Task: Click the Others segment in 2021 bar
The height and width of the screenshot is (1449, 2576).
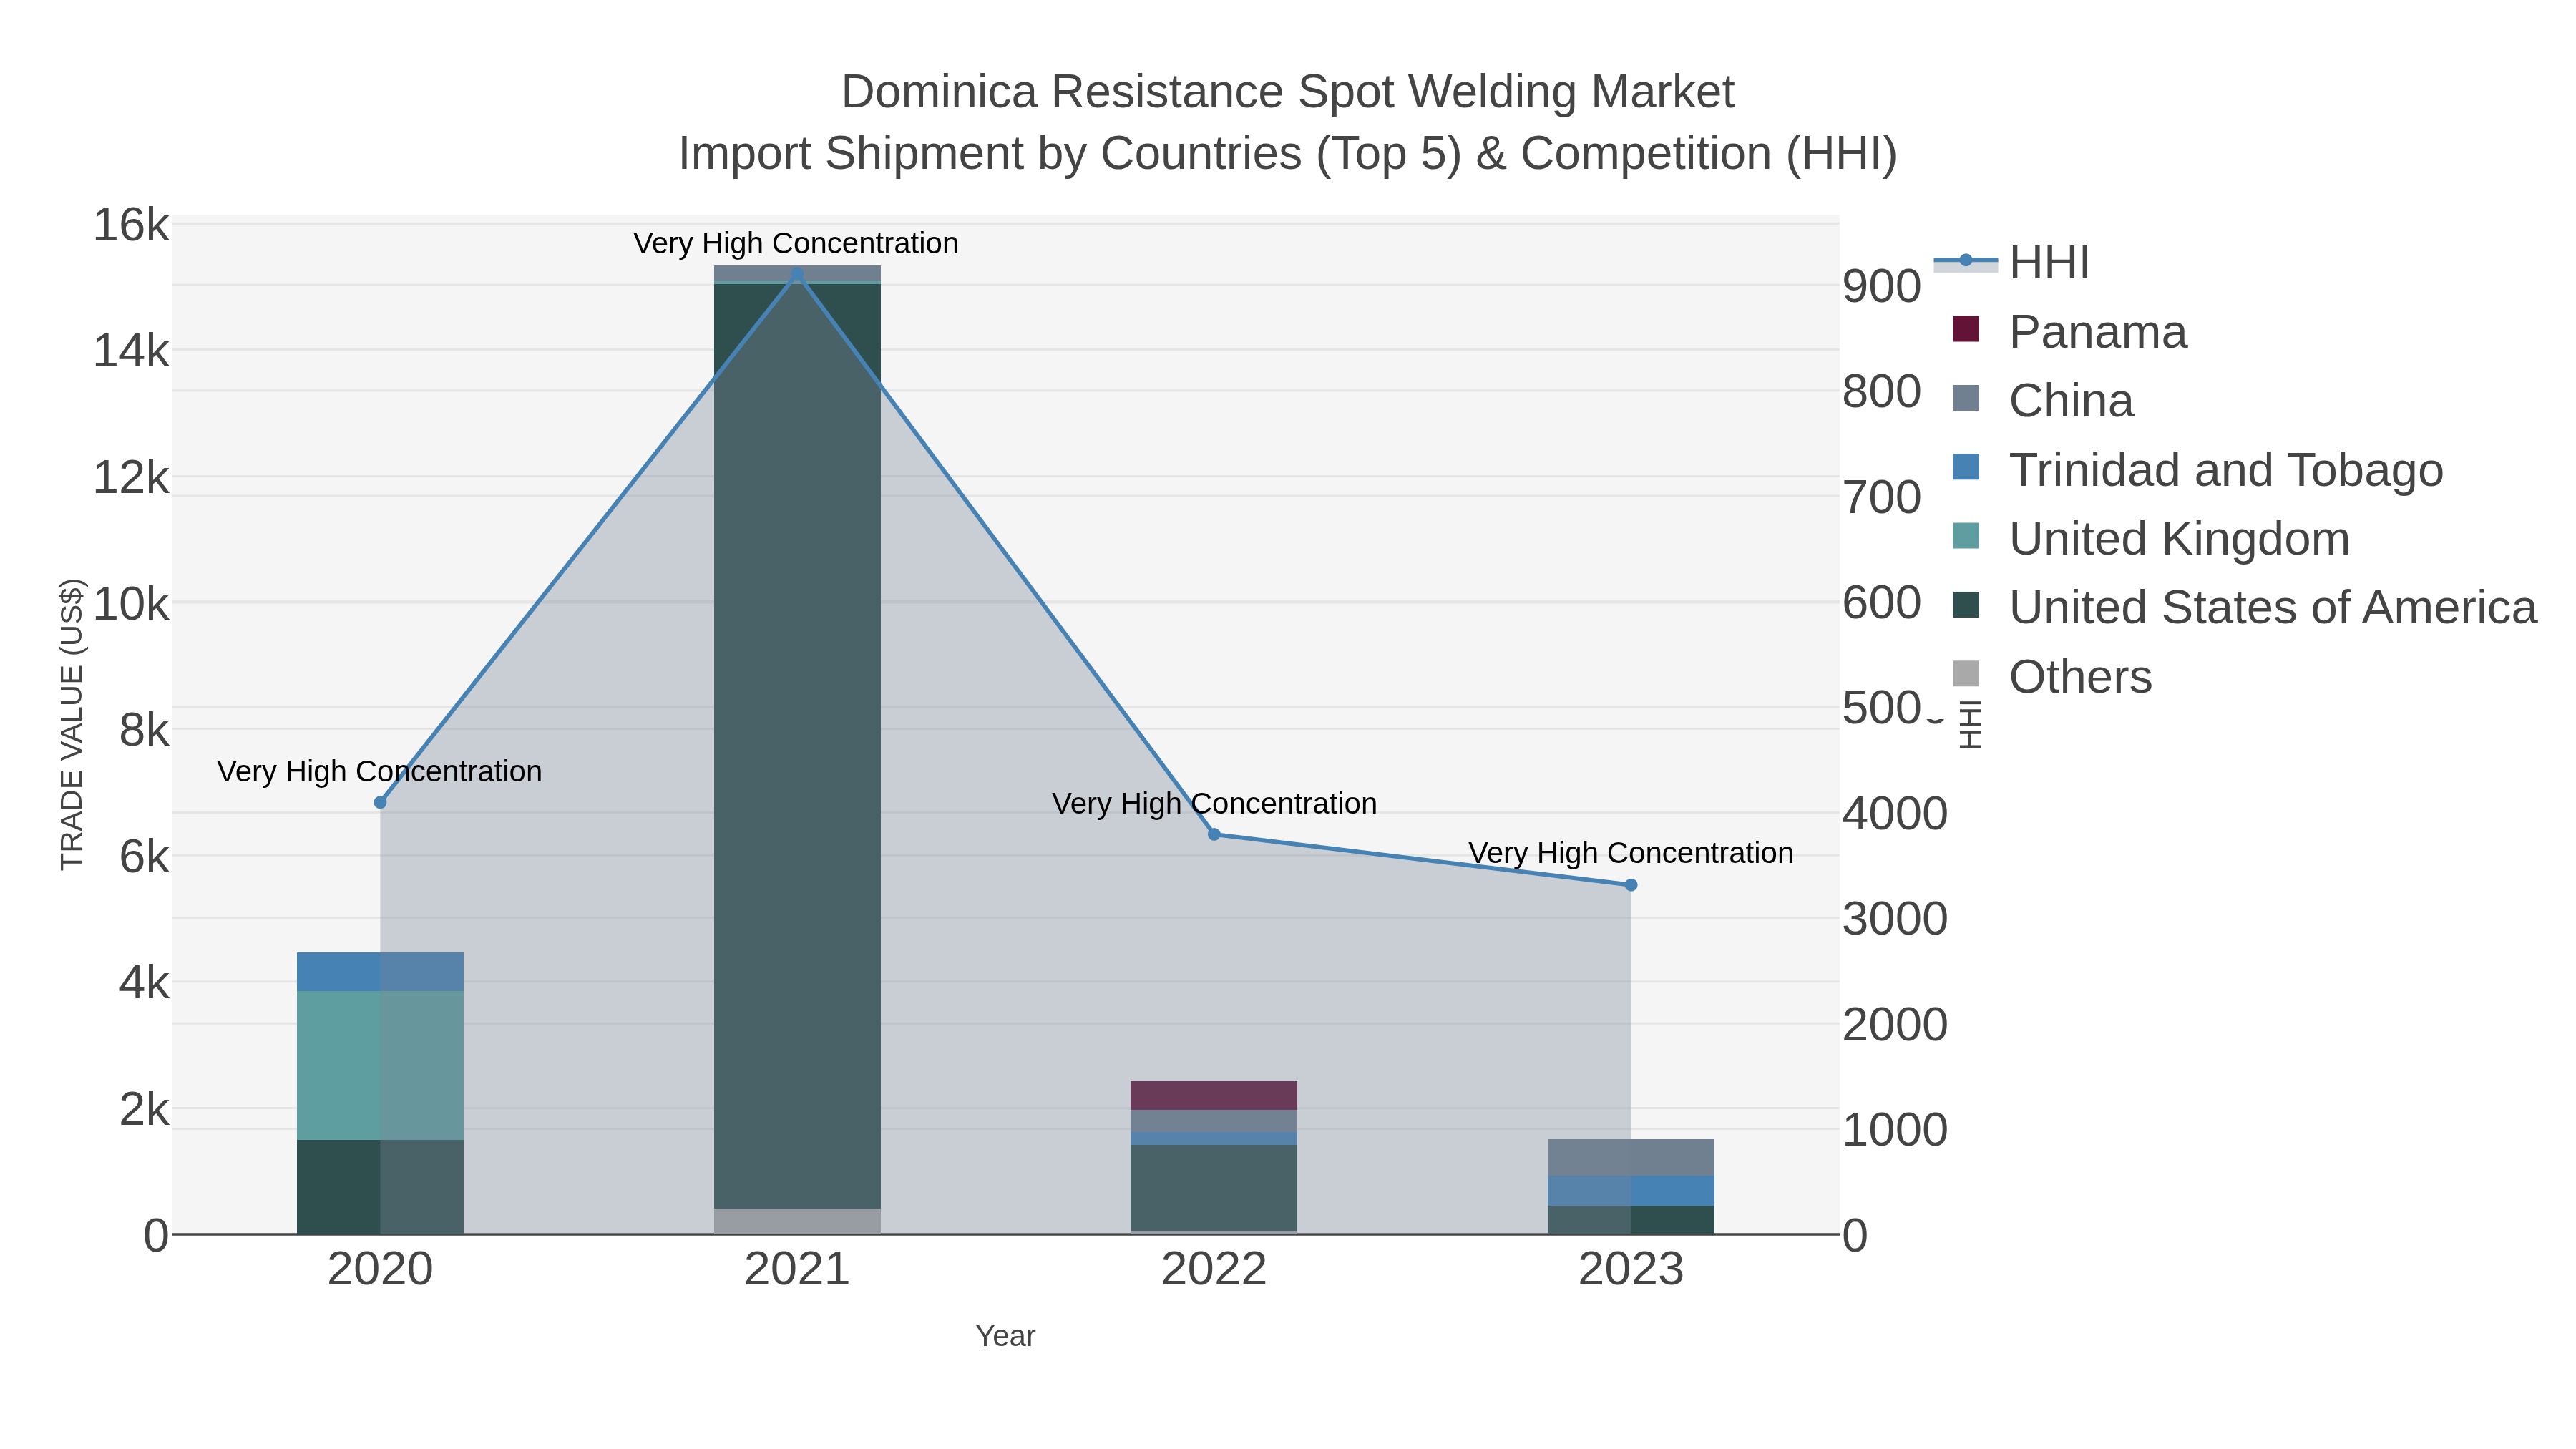Action: point(797,1221)
